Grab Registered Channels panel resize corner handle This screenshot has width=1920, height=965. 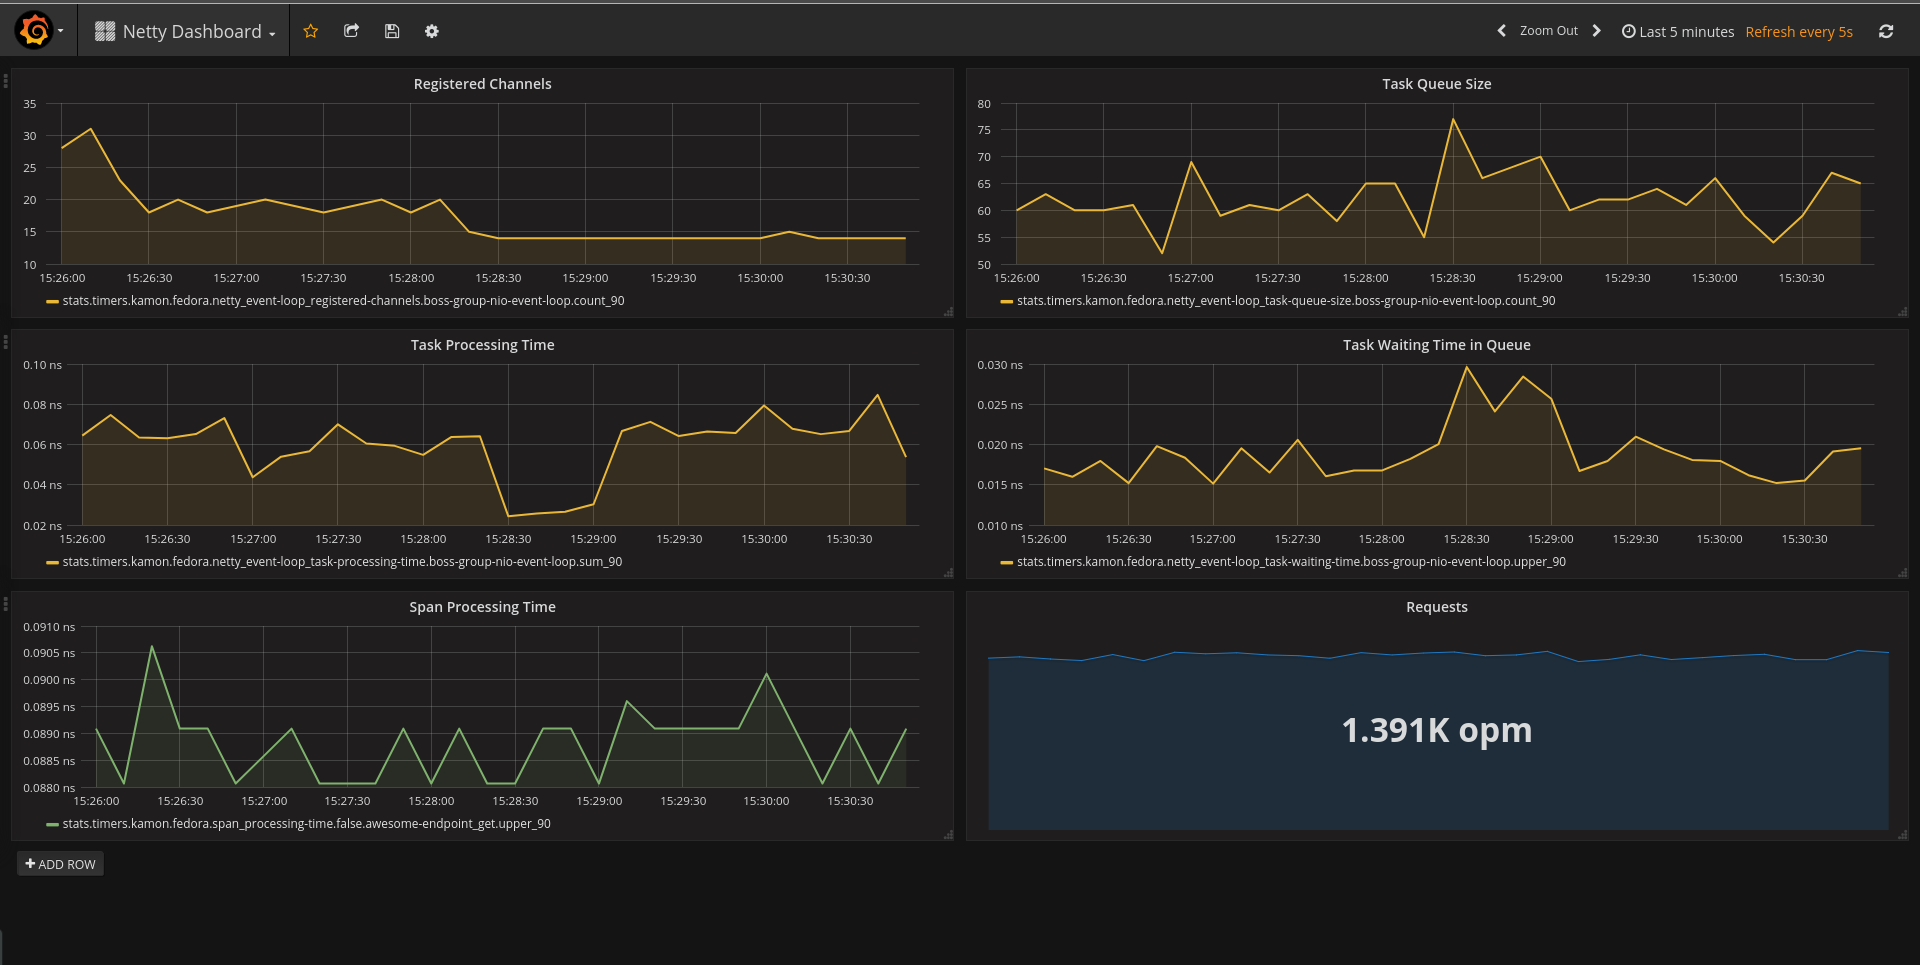(948, 312)
